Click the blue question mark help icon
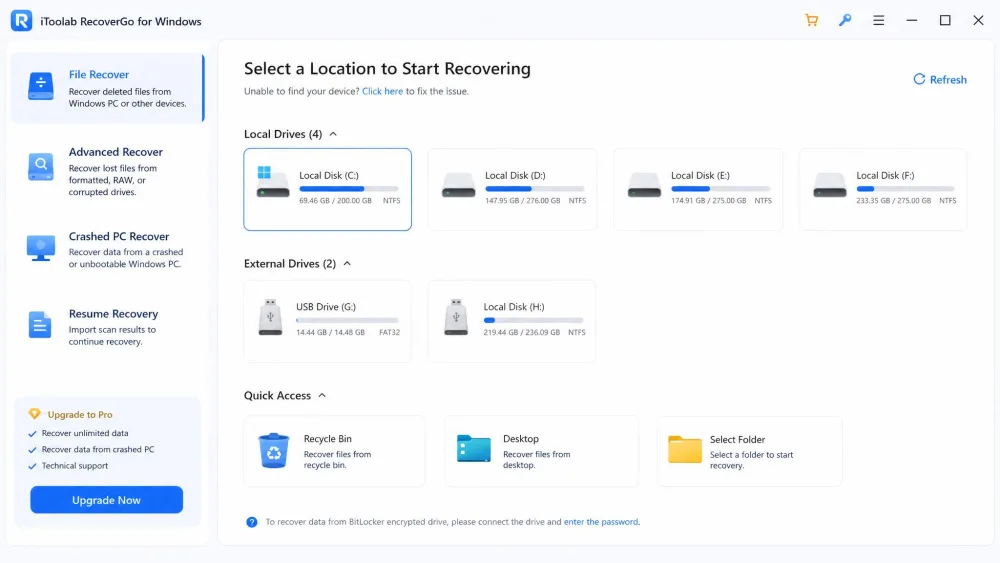This screenshot has width=1000, height=563. 252,522
